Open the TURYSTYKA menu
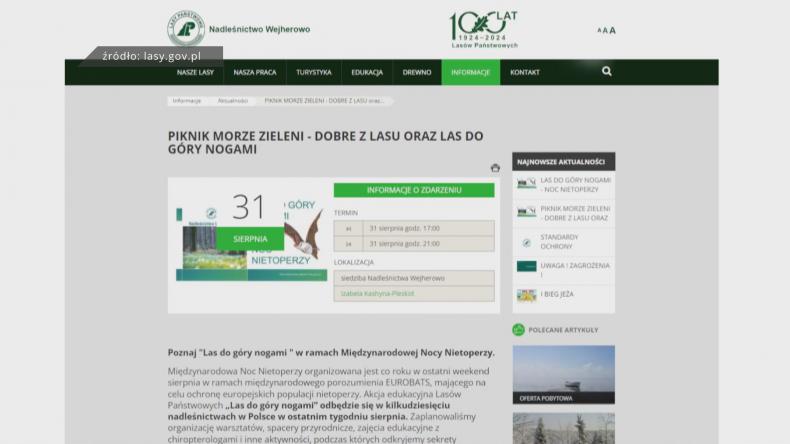This screenshot has width=790, height=444. pos(314,72)
